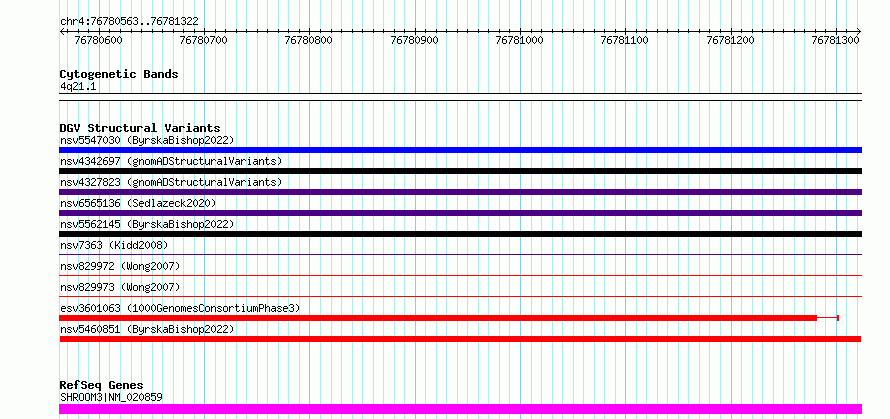Click the ruler's left arrow end
The width and height of the screenshot is (890, 419).
pos(62,31)
